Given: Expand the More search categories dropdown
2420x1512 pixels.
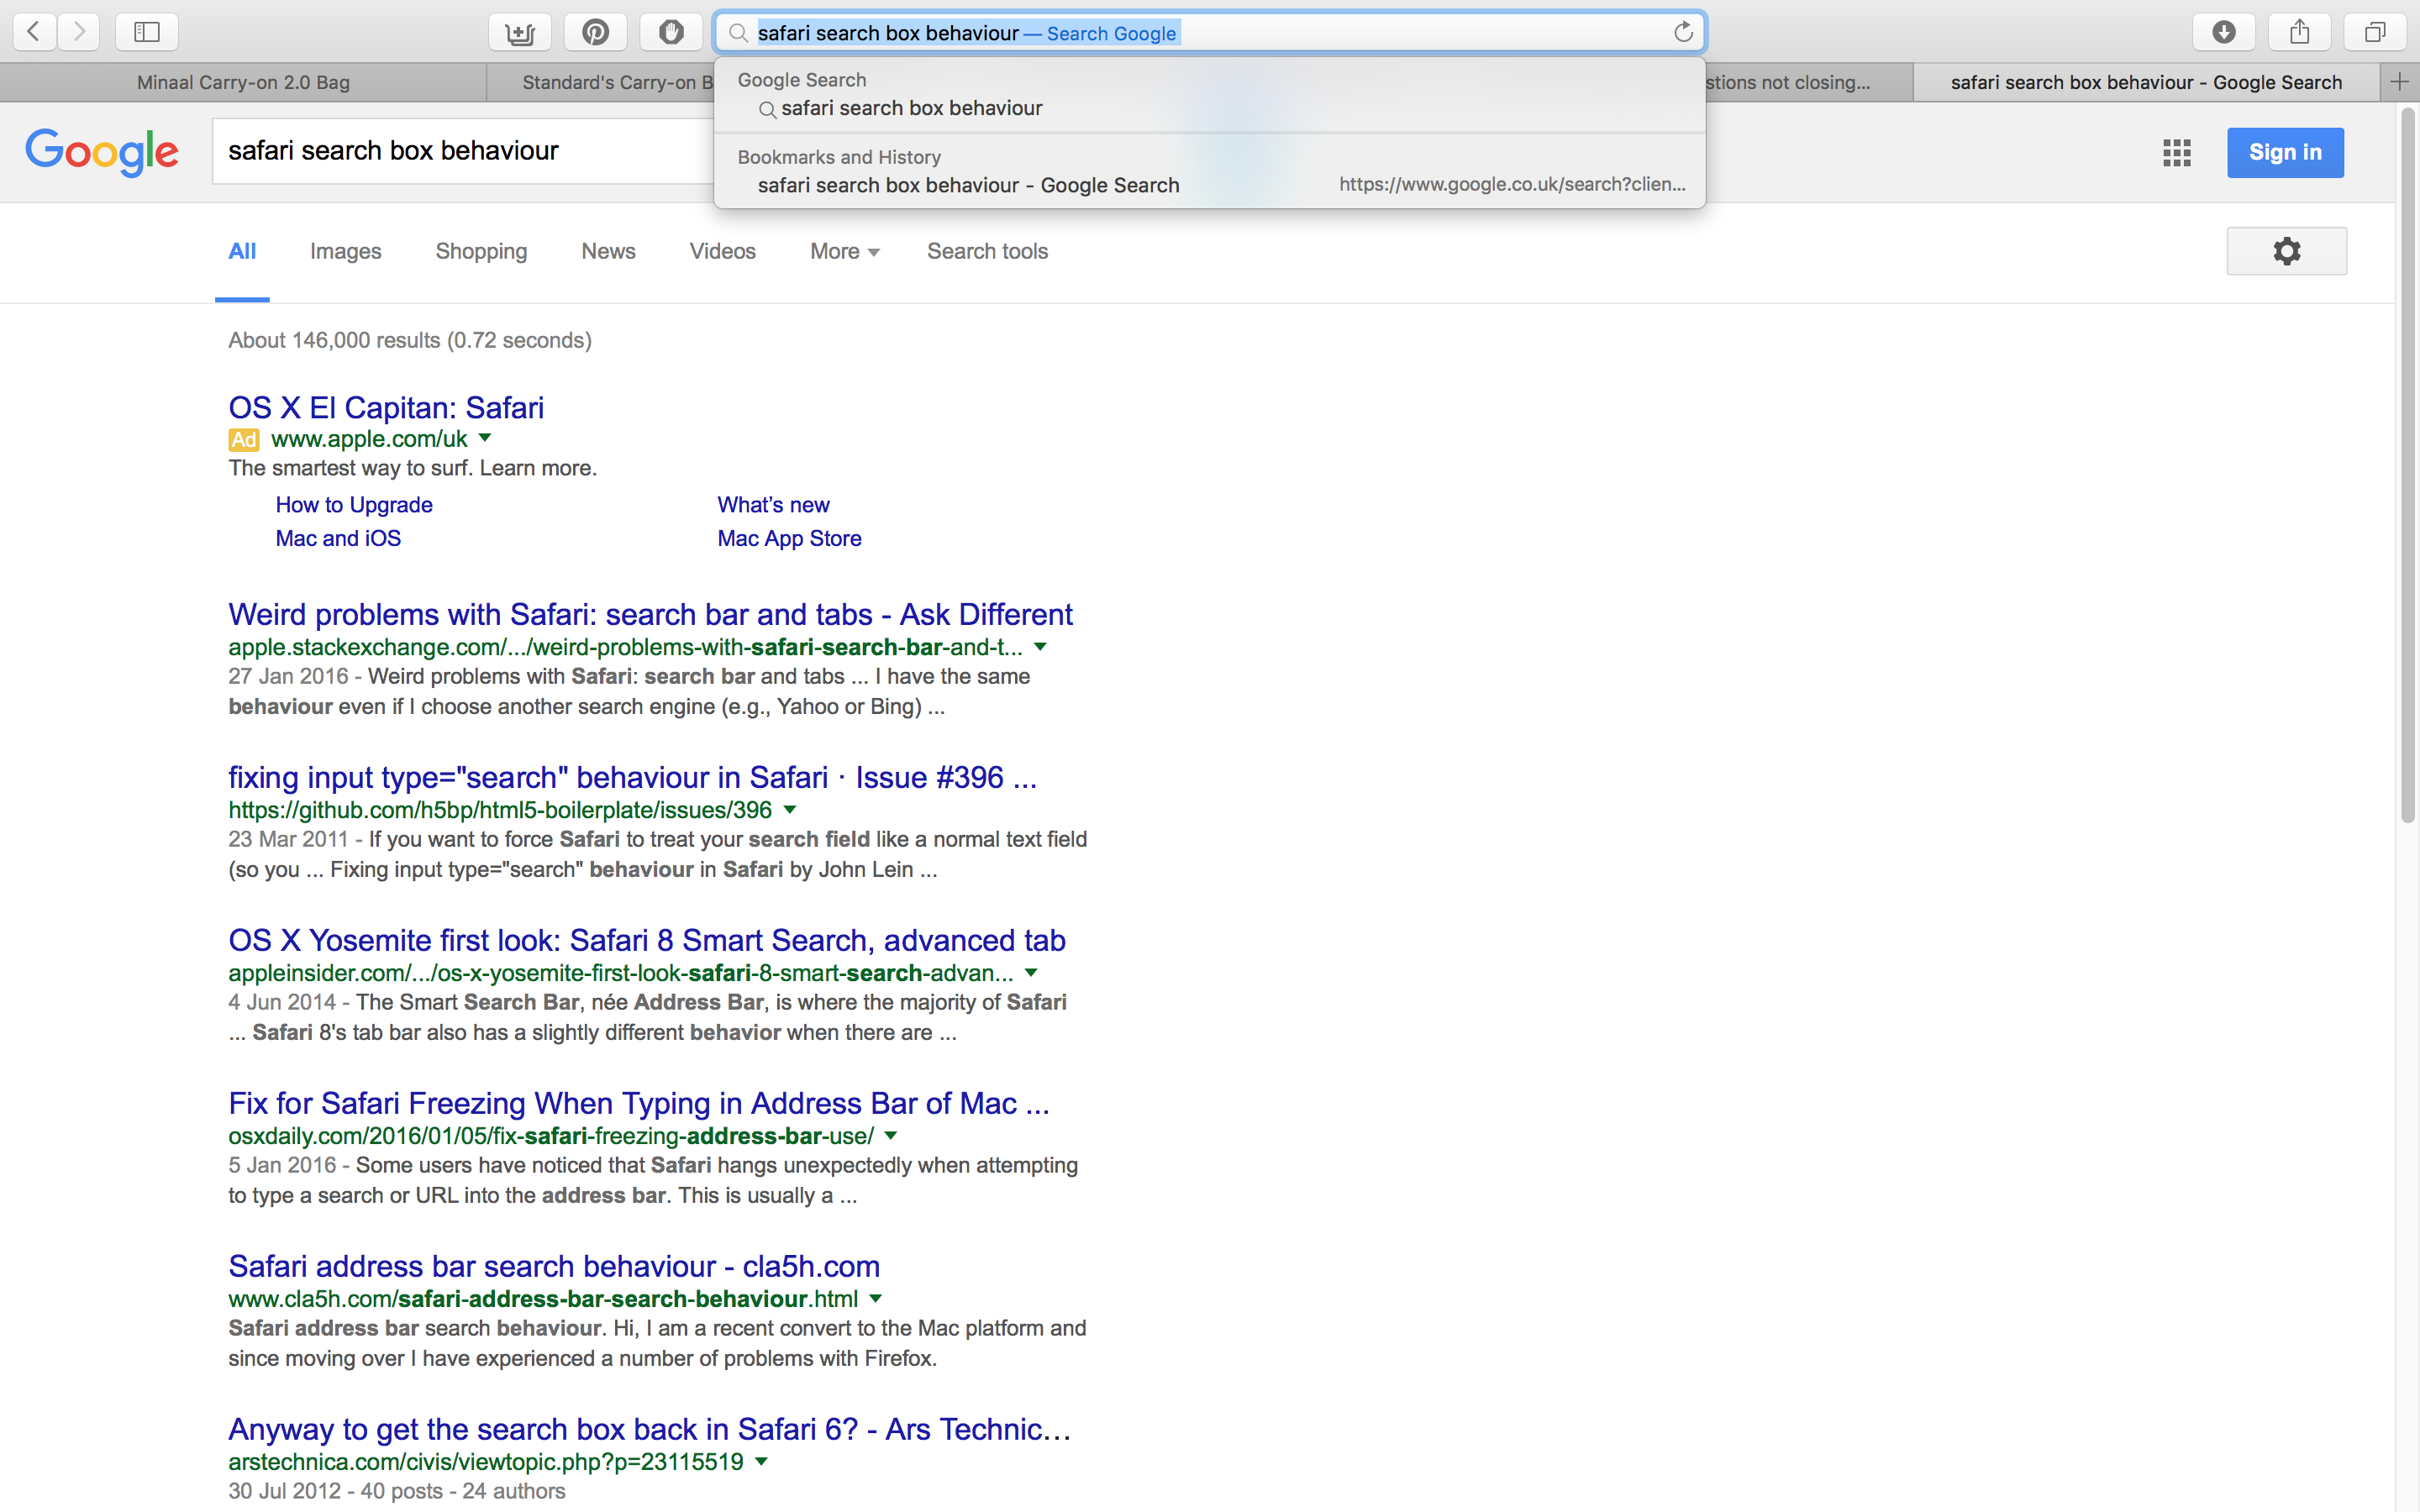Looking at the screenshot, I should pyautogui.click(x=845, y=251).
